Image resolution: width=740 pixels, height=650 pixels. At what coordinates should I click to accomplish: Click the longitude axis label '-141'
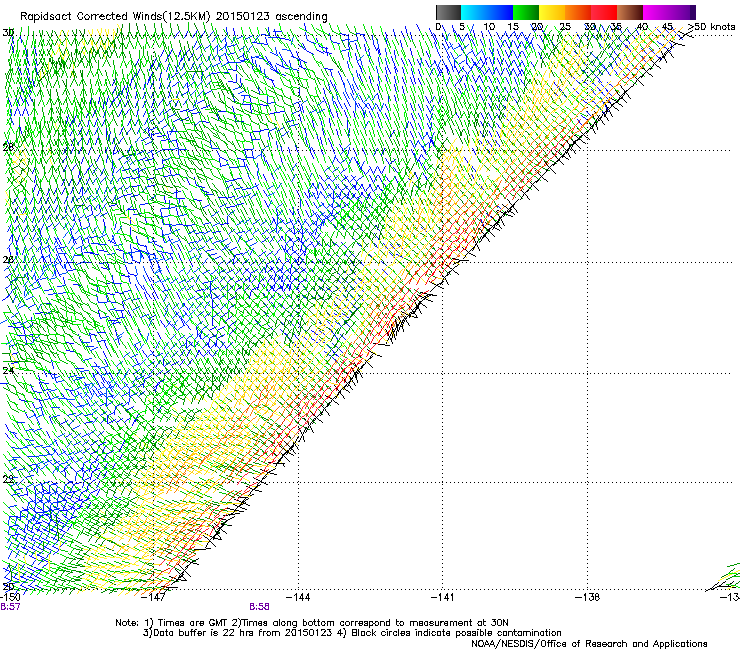443,597
